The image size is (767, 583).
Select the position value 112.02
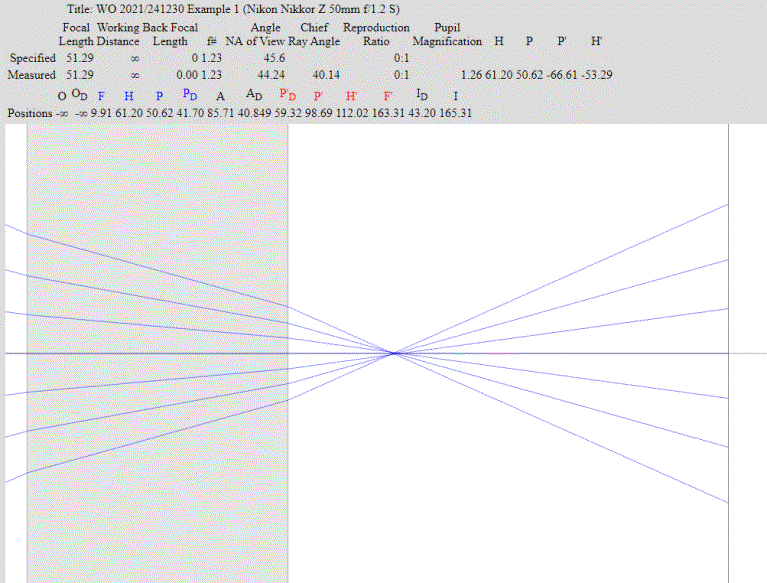(352, 113)
